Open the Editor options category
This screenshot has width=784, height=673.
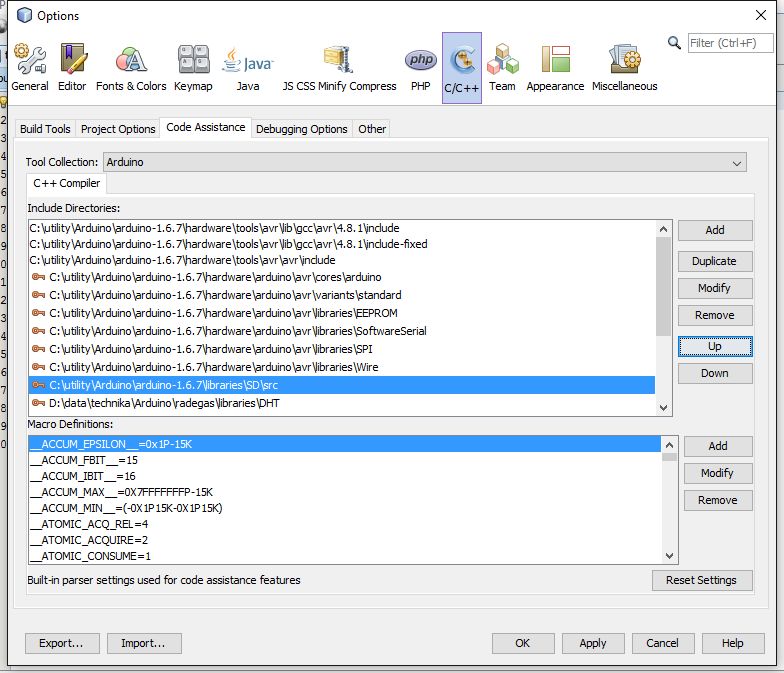click(x=72, y=68)
